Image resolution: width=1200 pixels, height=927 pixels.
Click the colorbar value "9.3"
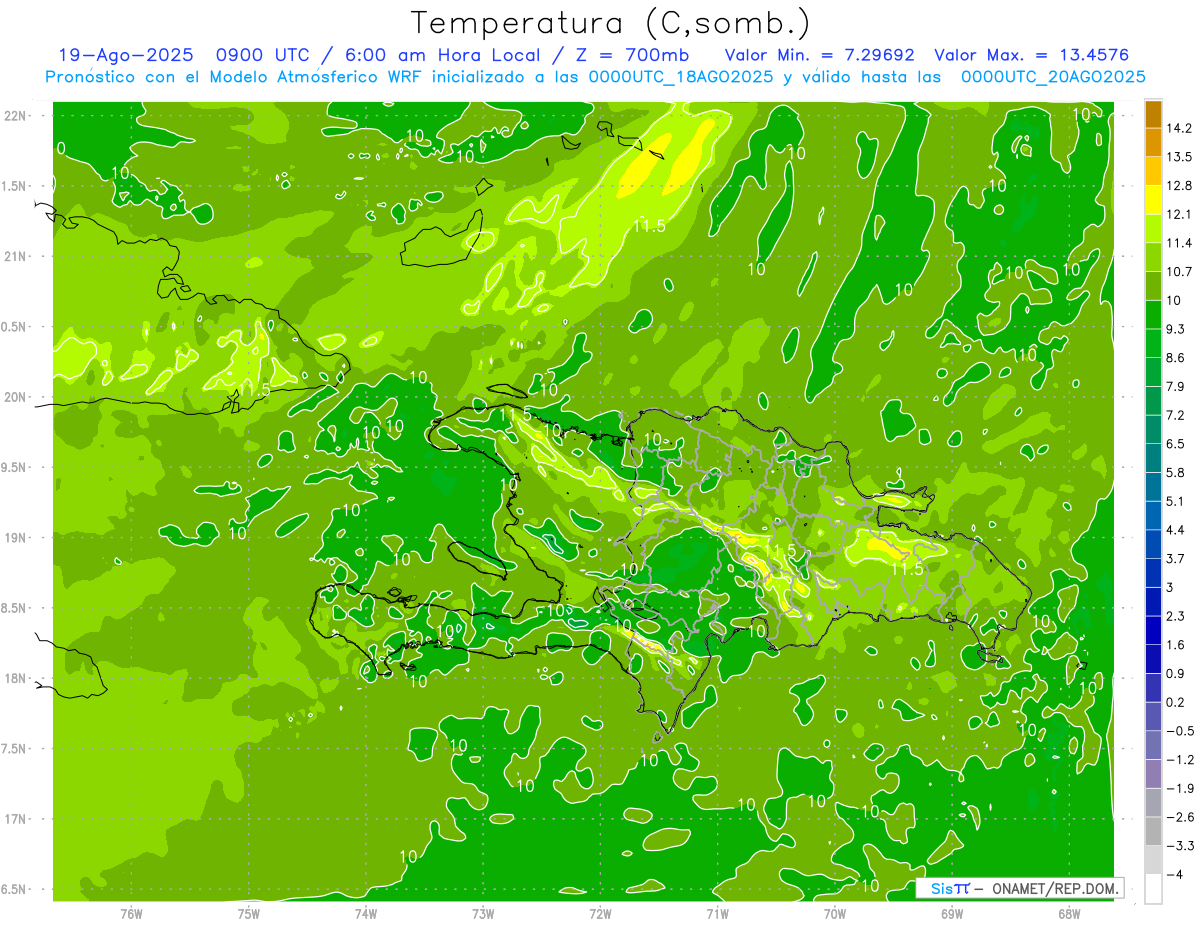(x=1177, y=329)
